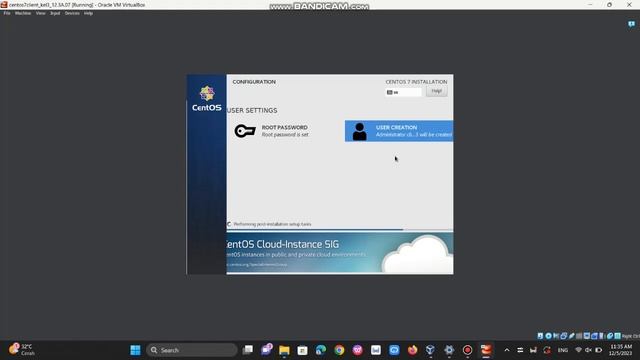
Task: Open Task View from the taskbar
Action: coord(248,350)
